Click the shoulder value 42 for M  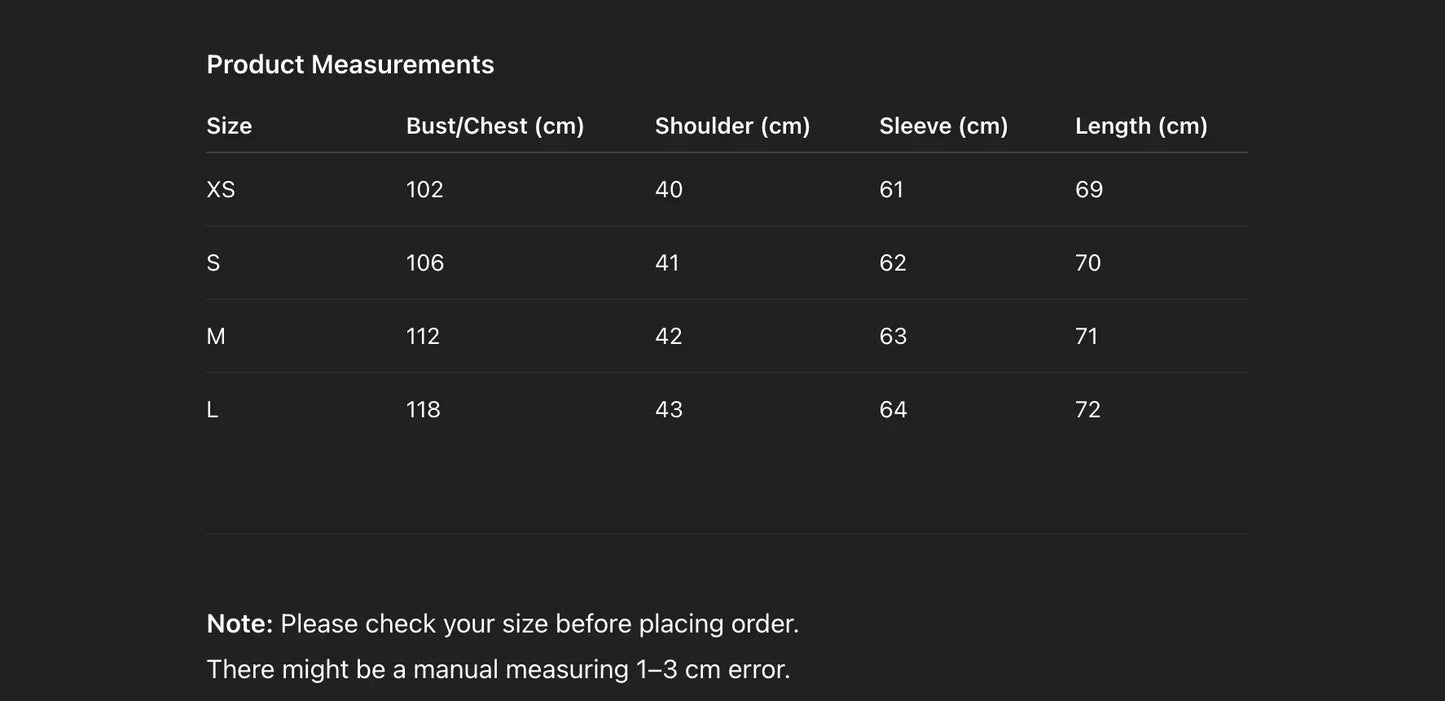668,337
